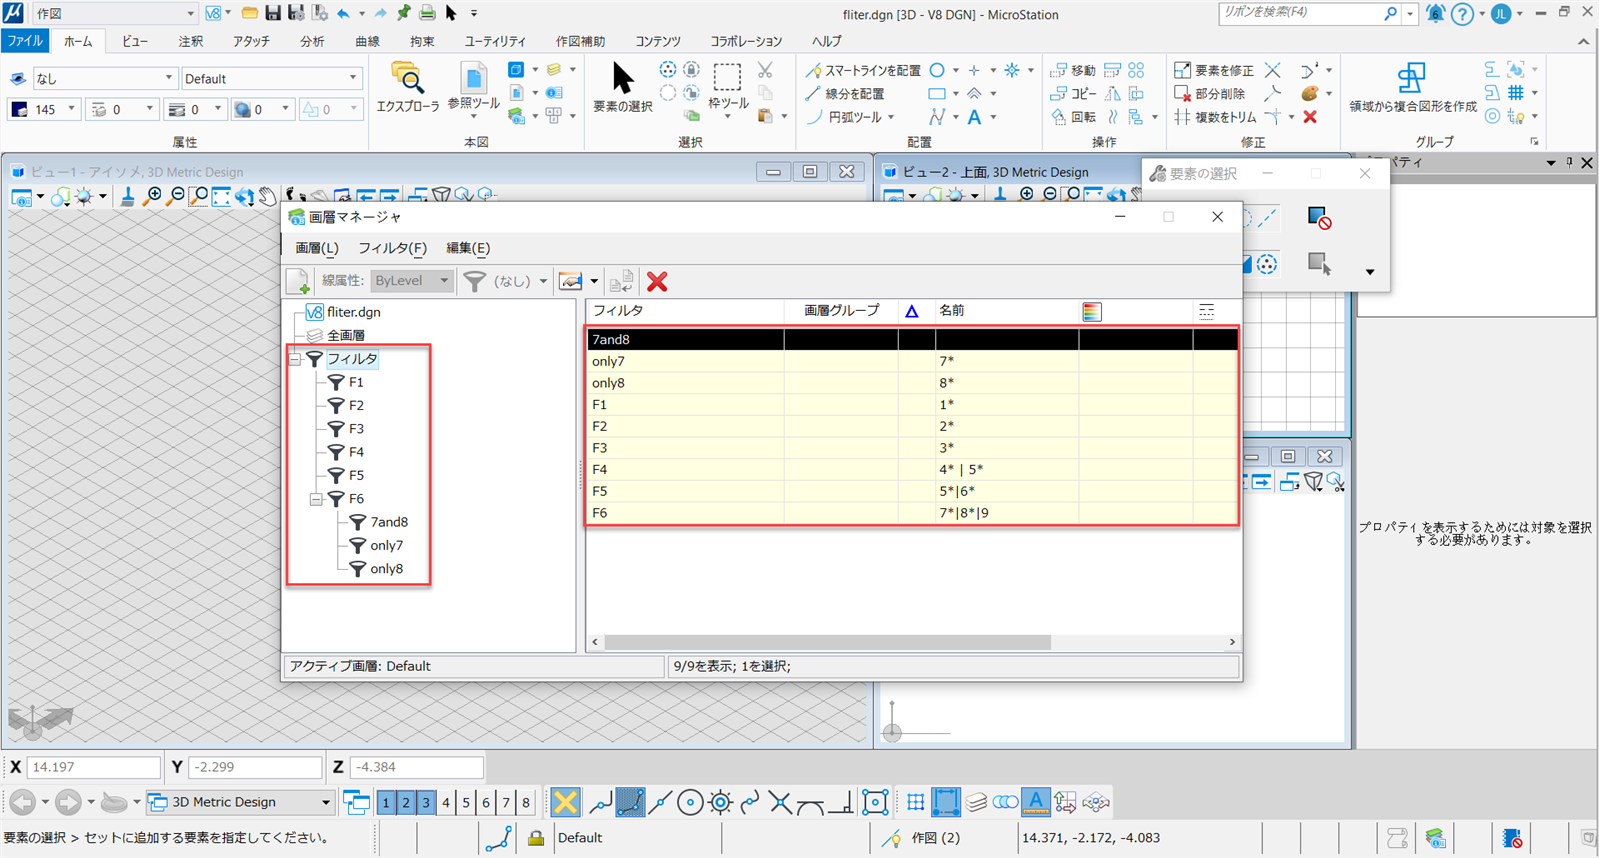Click the Rotate (回転) tool
Image resolution: width=1599 pixels, height=858 pixels.
tap(1073, 117)
